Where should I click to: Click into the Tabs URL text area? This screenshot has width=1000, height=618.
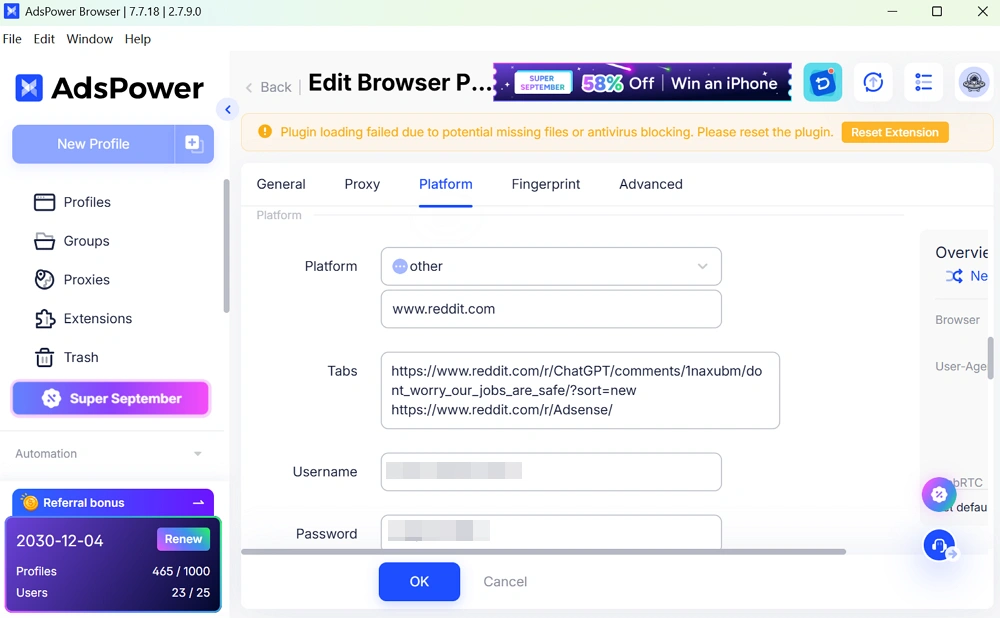coord(580,390)
